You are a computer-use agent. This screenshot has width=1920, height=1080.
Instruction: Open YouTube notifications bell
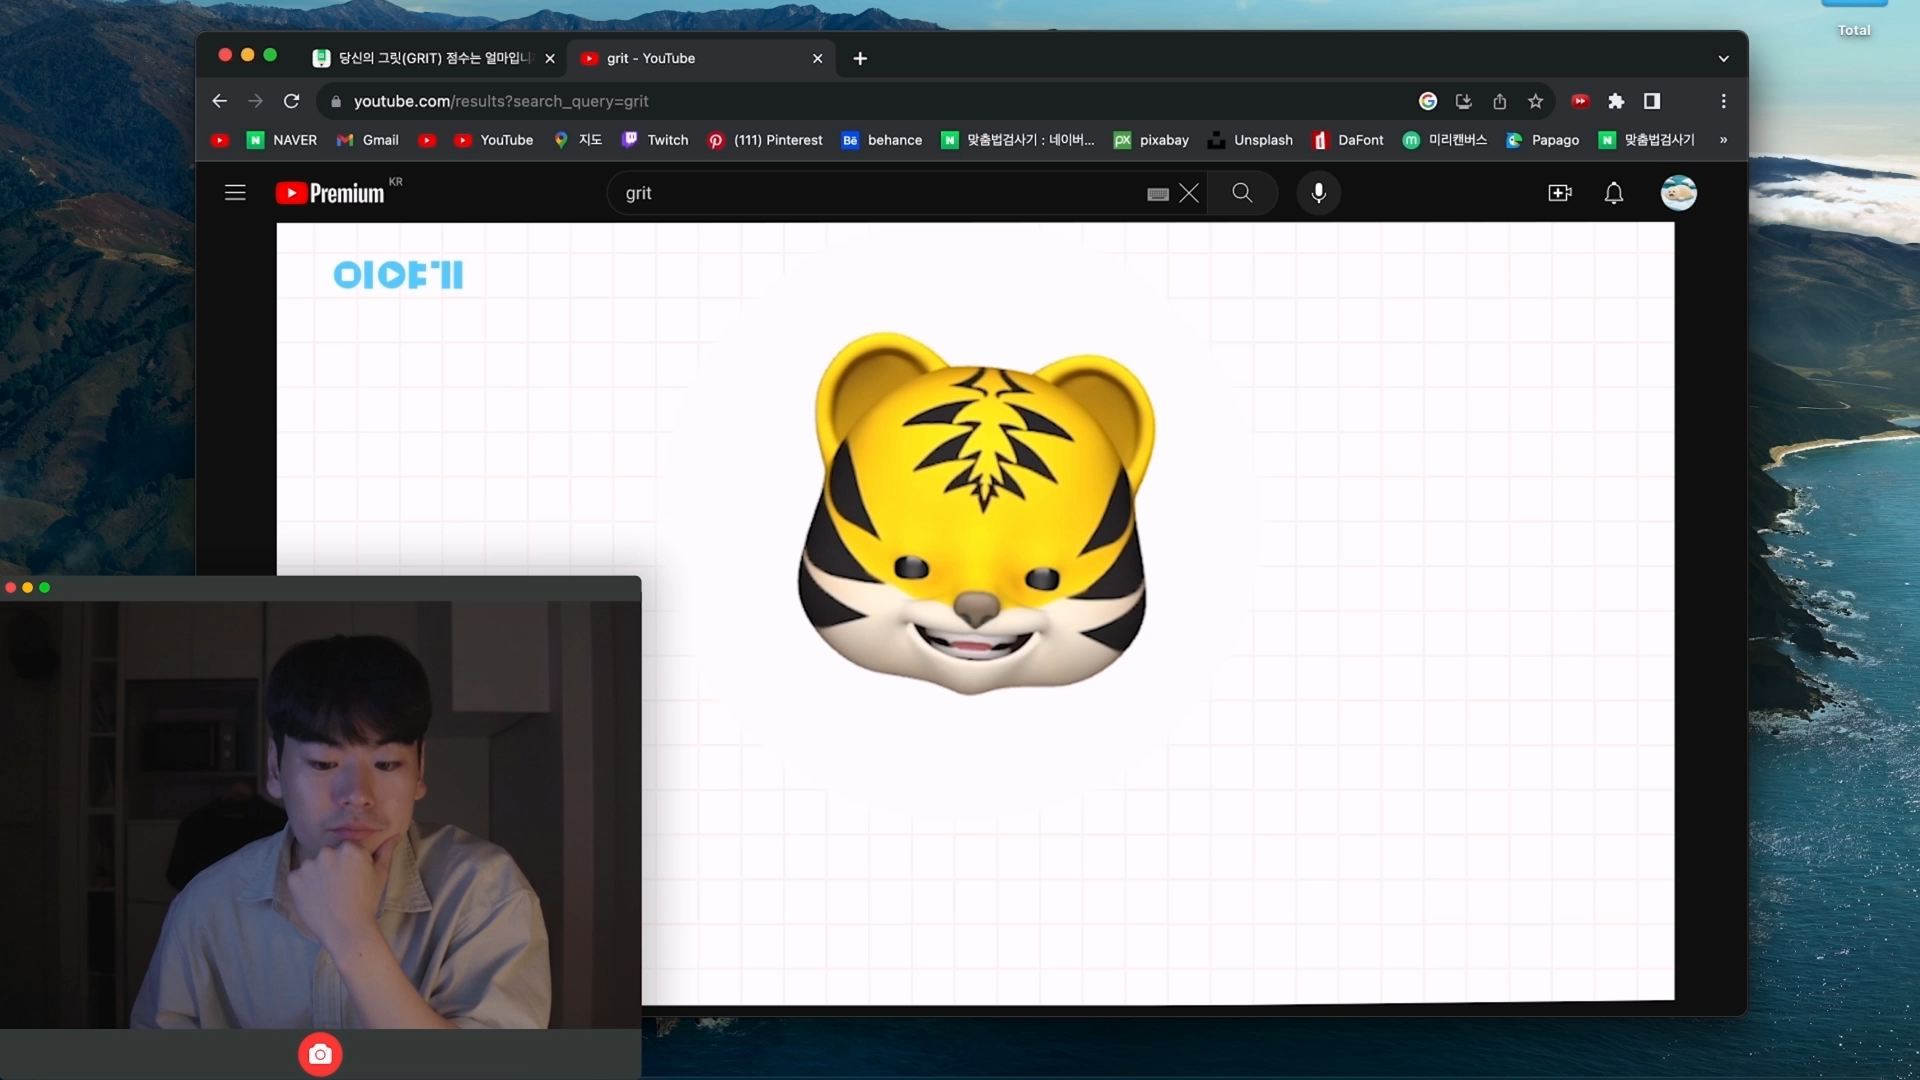(x=1613, y=193)
